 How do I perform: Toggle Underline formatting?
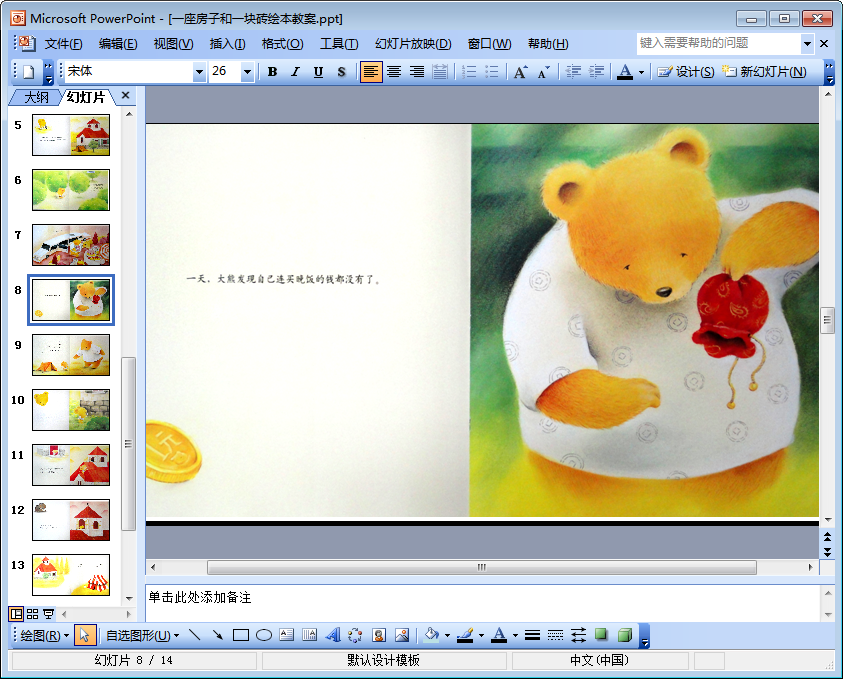click(318, 72)
